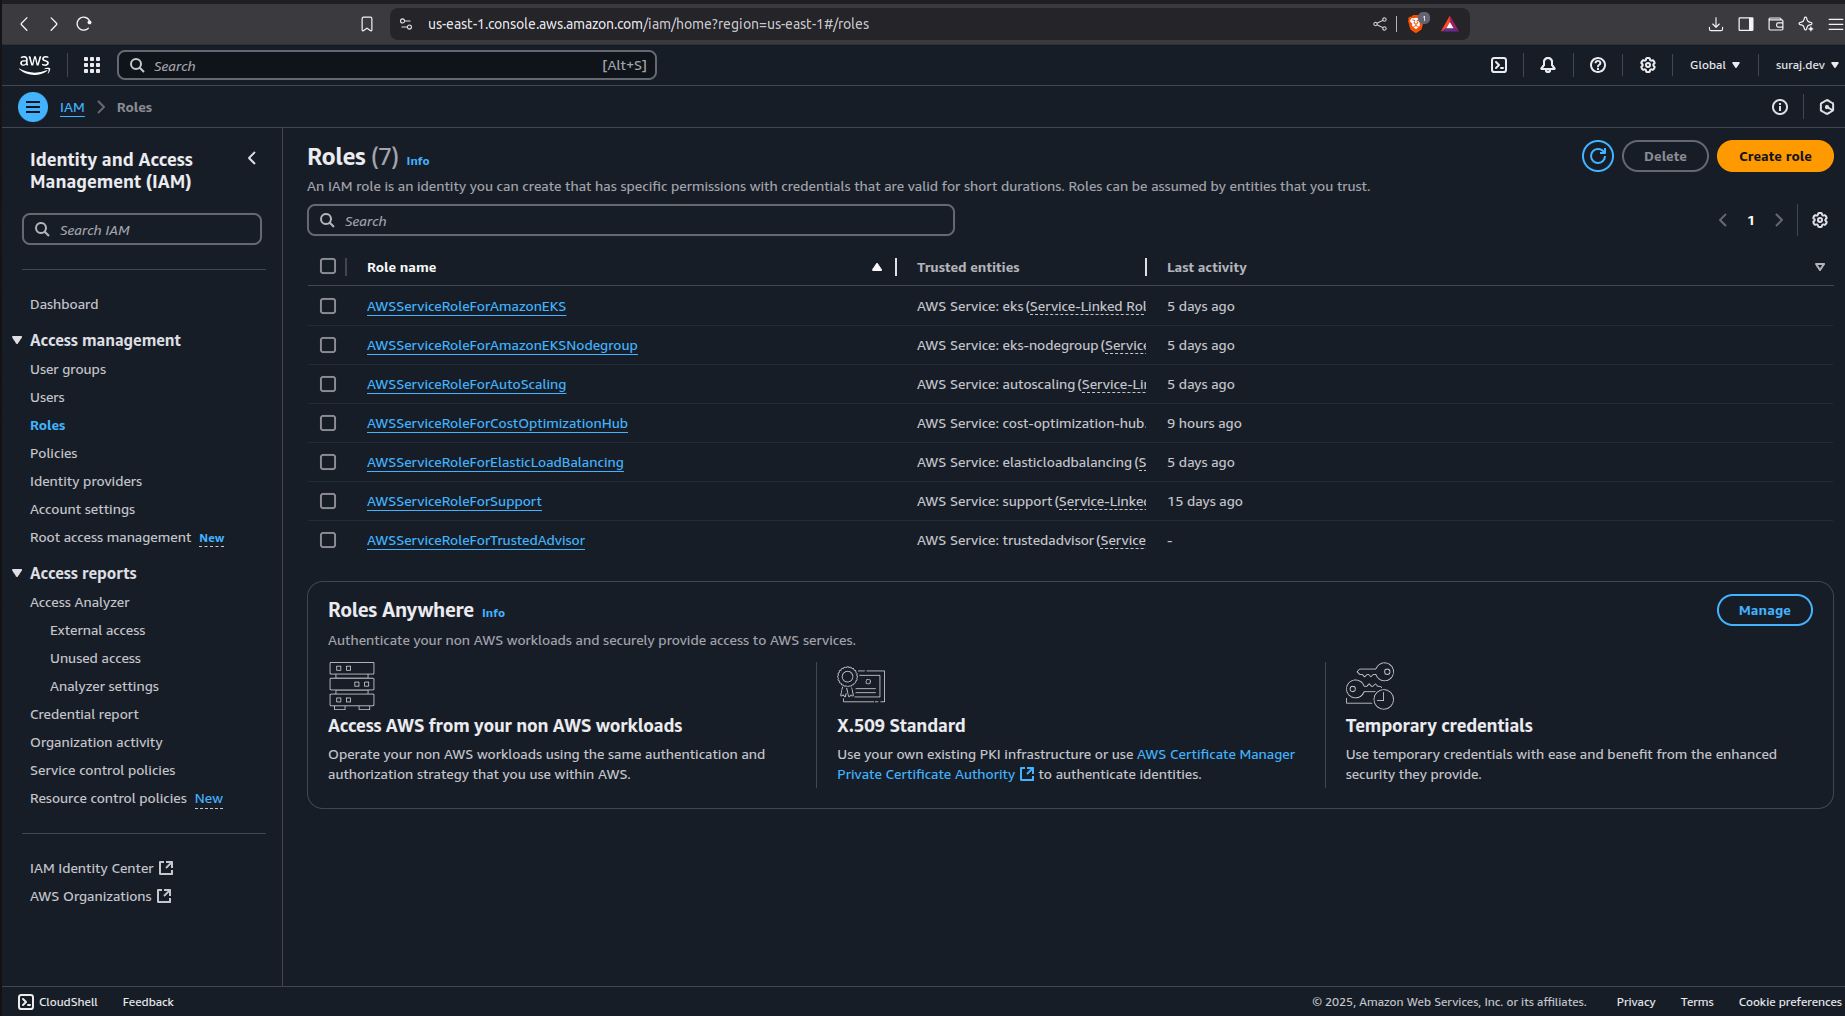This screenshot has height=1016, width=1845.
Task: Check AWSServiceRoleForTrustedAdvisor checkbox
Action: coord(328,540)
